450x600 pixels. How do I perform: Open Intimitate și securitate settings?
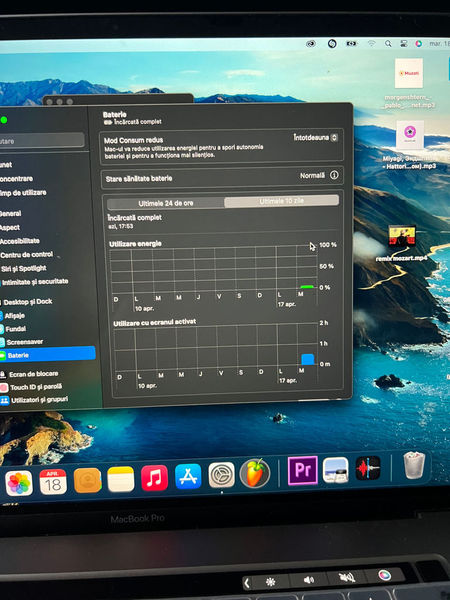pyautogui.click(x=35, y=282)
